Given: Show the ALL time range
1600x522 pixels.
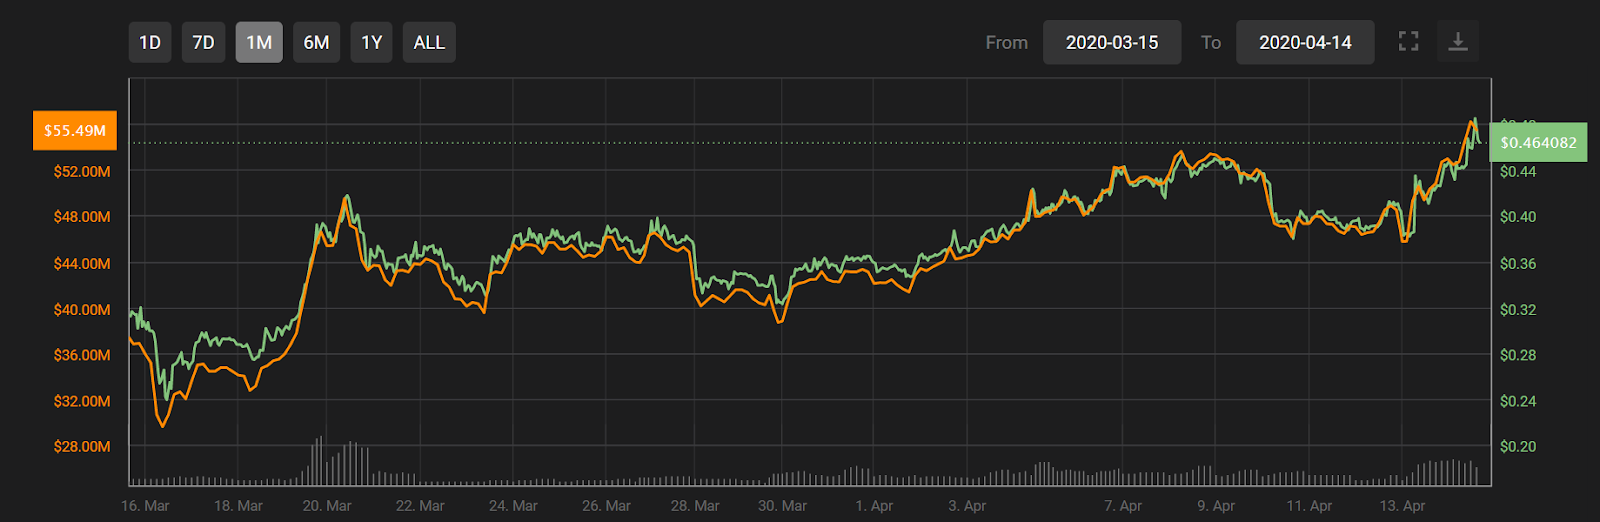Looking at the screenshot, I should [x=429, y=42].
